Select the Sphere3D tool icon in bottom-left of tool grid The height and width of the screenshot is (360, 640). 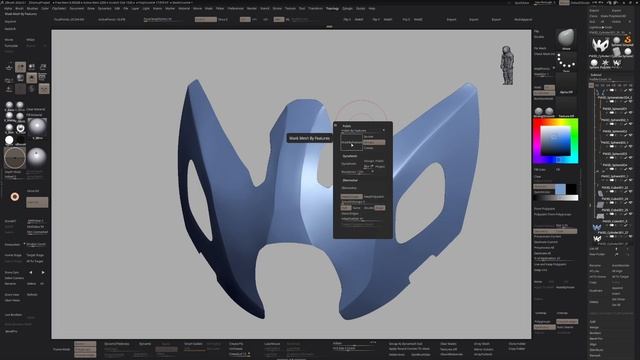click(594, 63)
